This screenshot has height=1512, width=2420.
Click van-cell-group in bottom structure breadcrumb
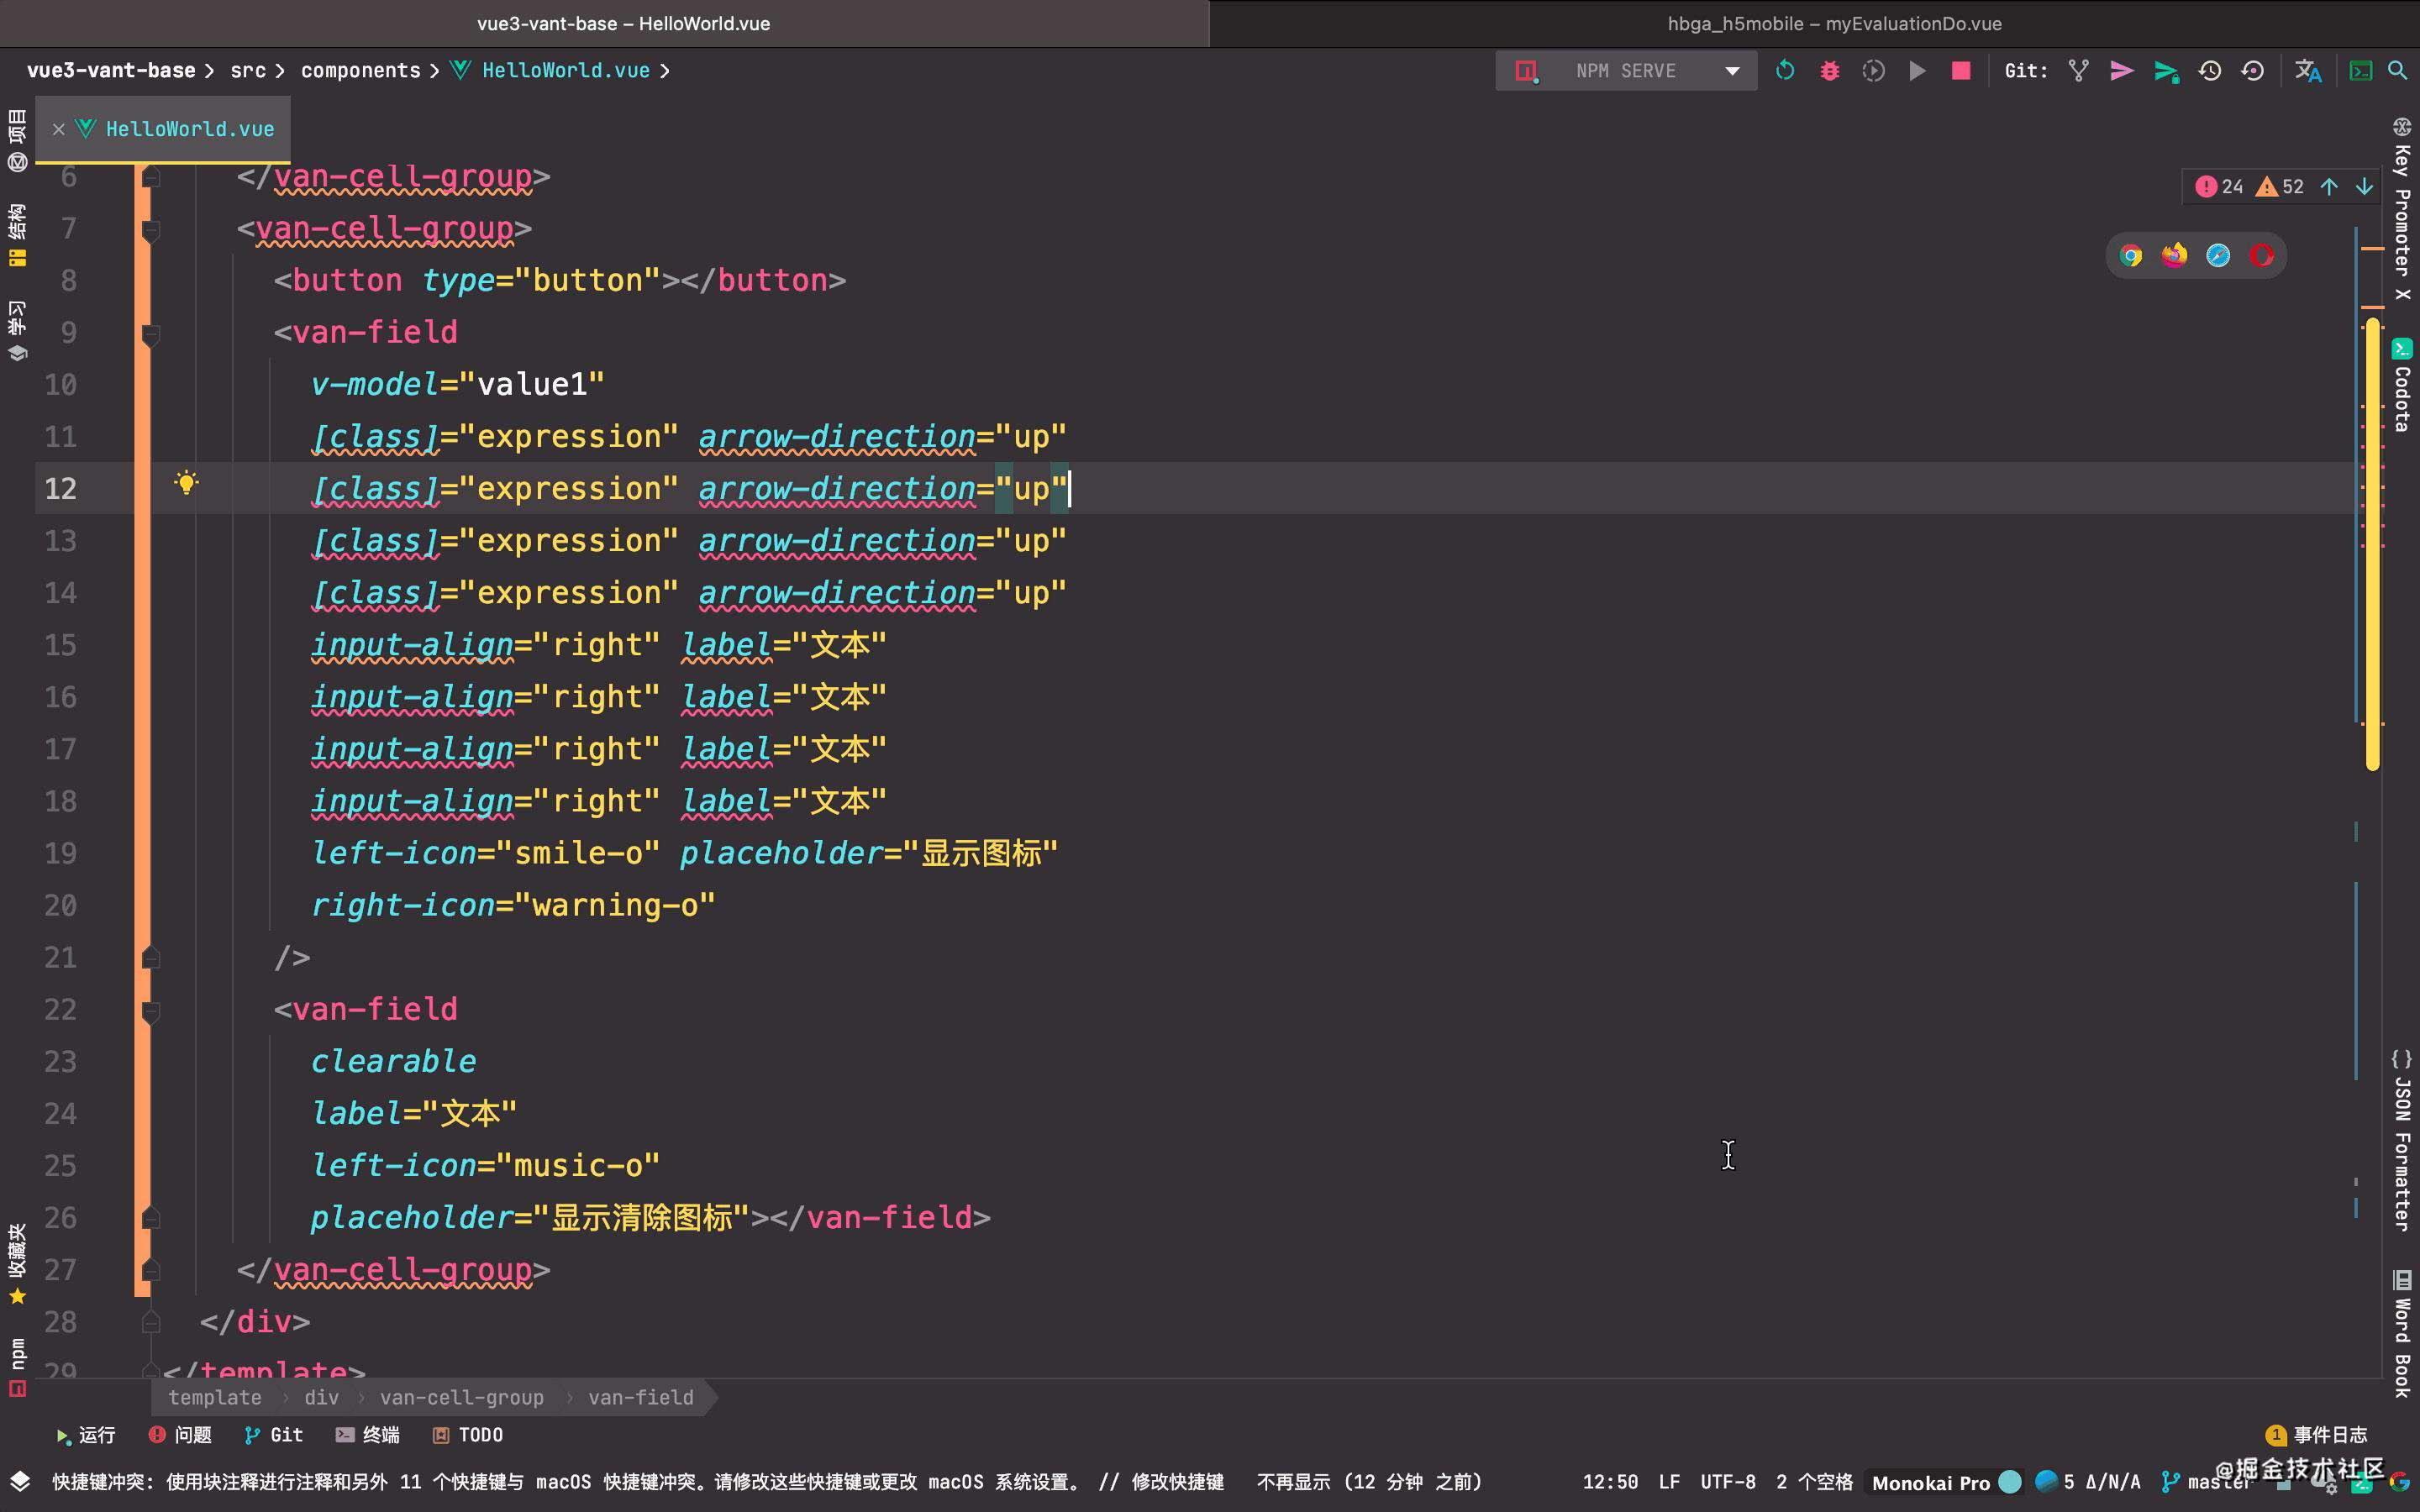(x=462, y=1397)
